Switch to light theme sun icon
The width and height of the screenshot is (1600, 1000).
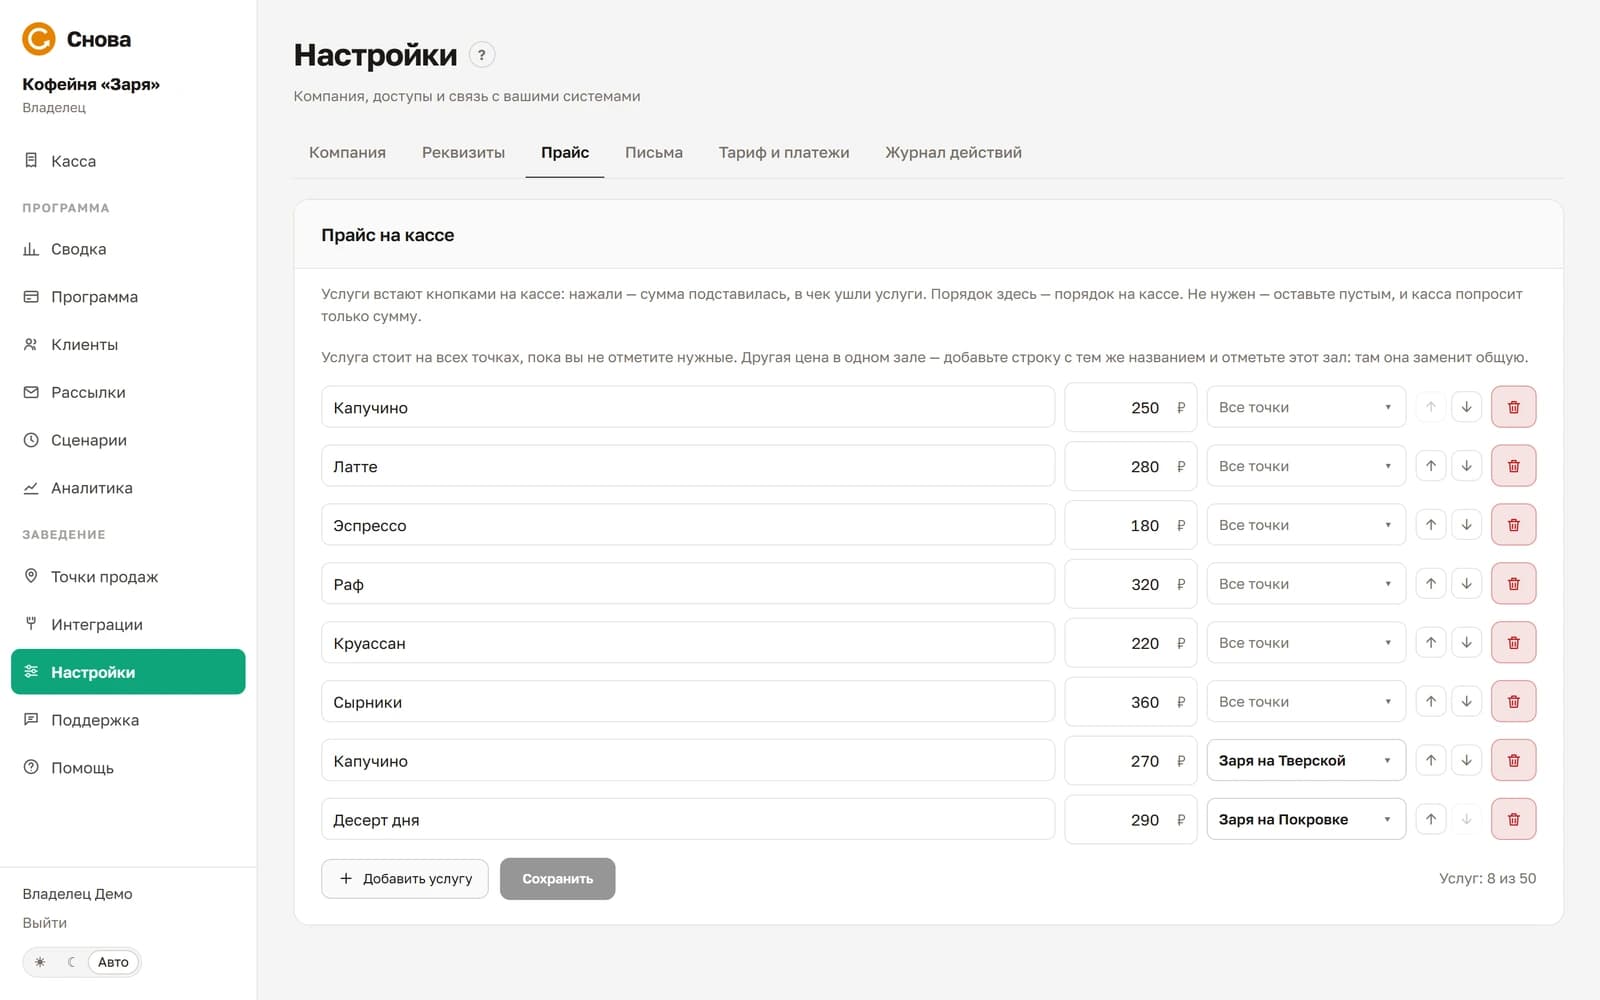40,962
